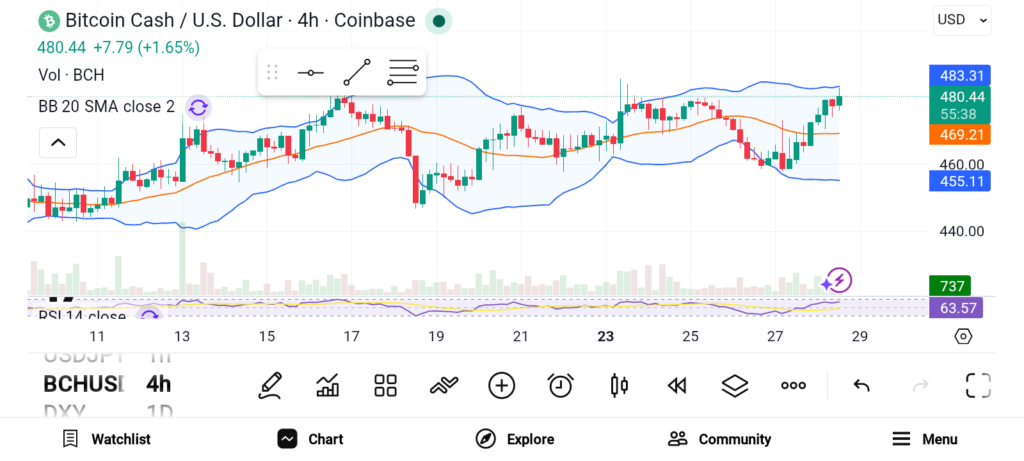Open the object tree layers icon
The image size is (1024, 461).
click(735, 385)
